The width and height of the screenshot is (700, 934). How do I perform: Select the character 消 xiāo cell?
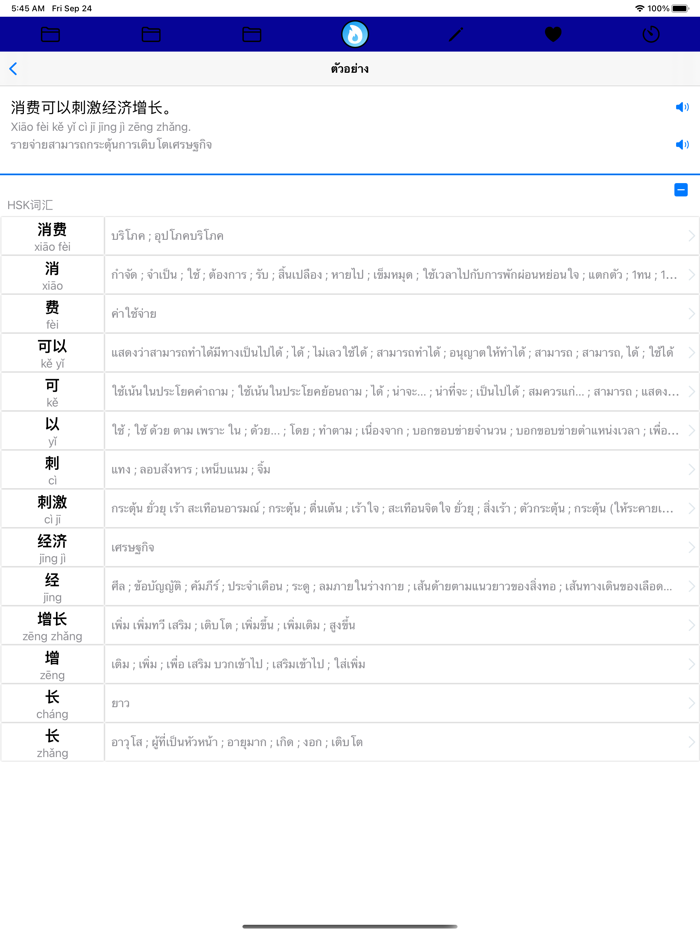52,275
